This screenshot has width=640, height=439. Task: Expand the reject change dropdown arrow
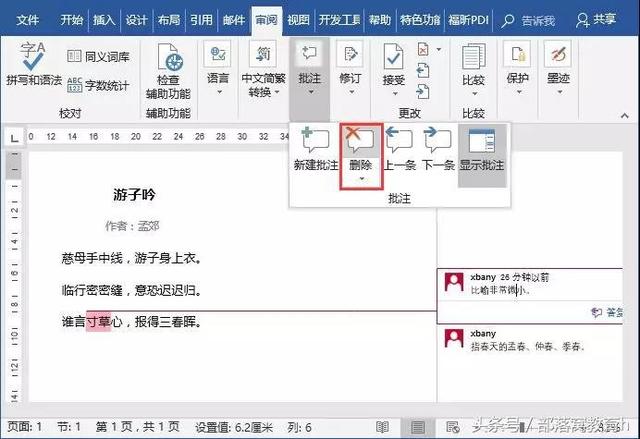(x=439, y=49)
